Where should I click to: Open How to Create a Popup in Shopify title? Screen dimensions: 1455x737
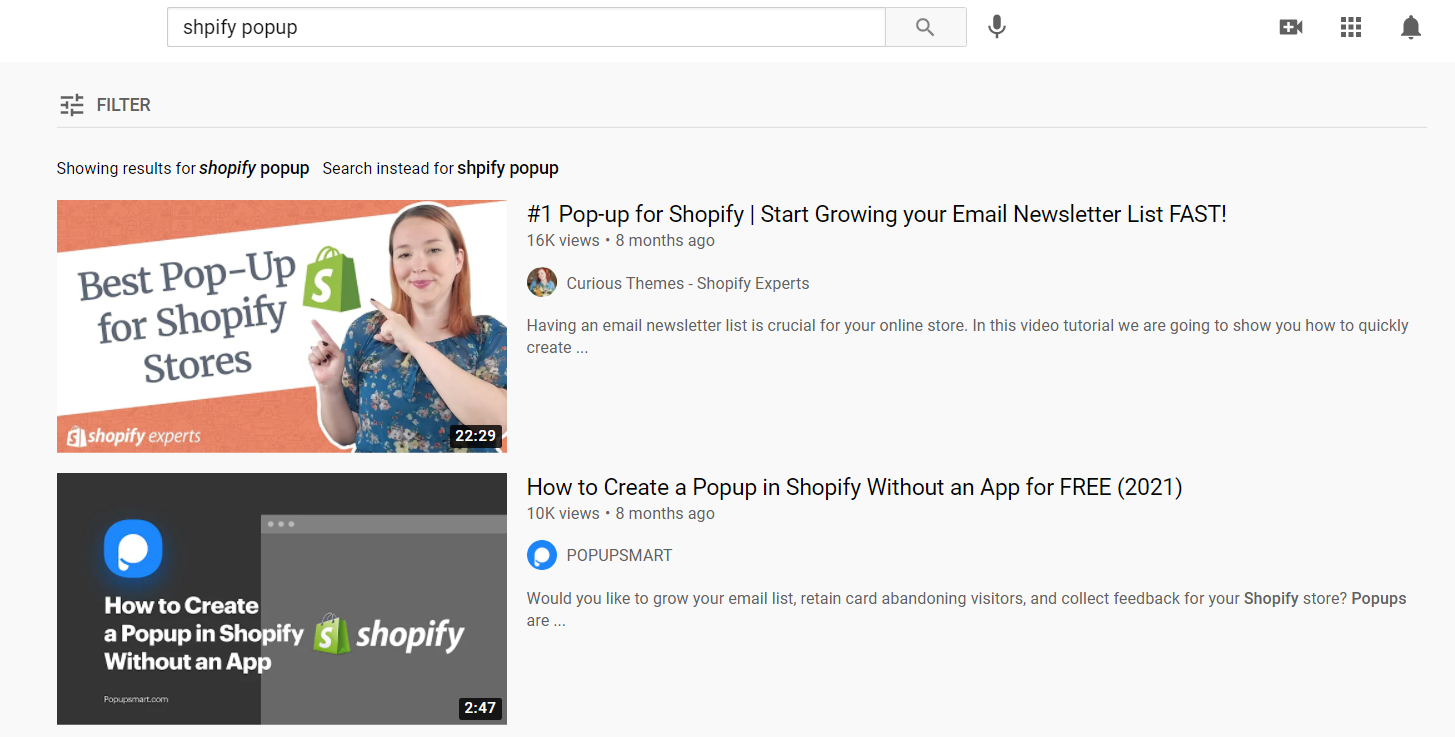(x=854, y=487)
